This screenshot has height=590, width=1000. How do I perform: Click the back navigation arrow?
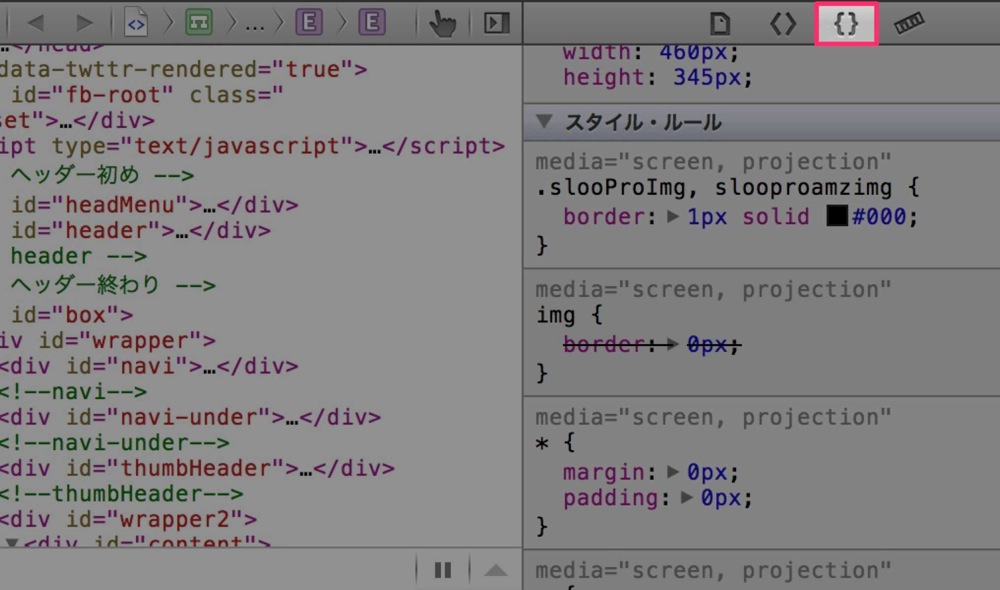[x=36, y=24]
